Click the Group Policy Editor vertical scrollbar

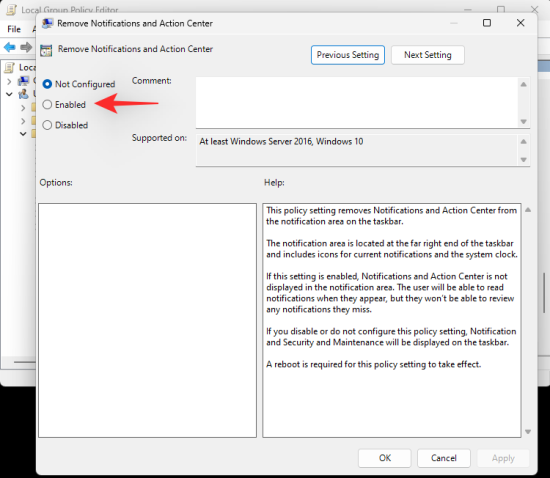pos(544,293)
